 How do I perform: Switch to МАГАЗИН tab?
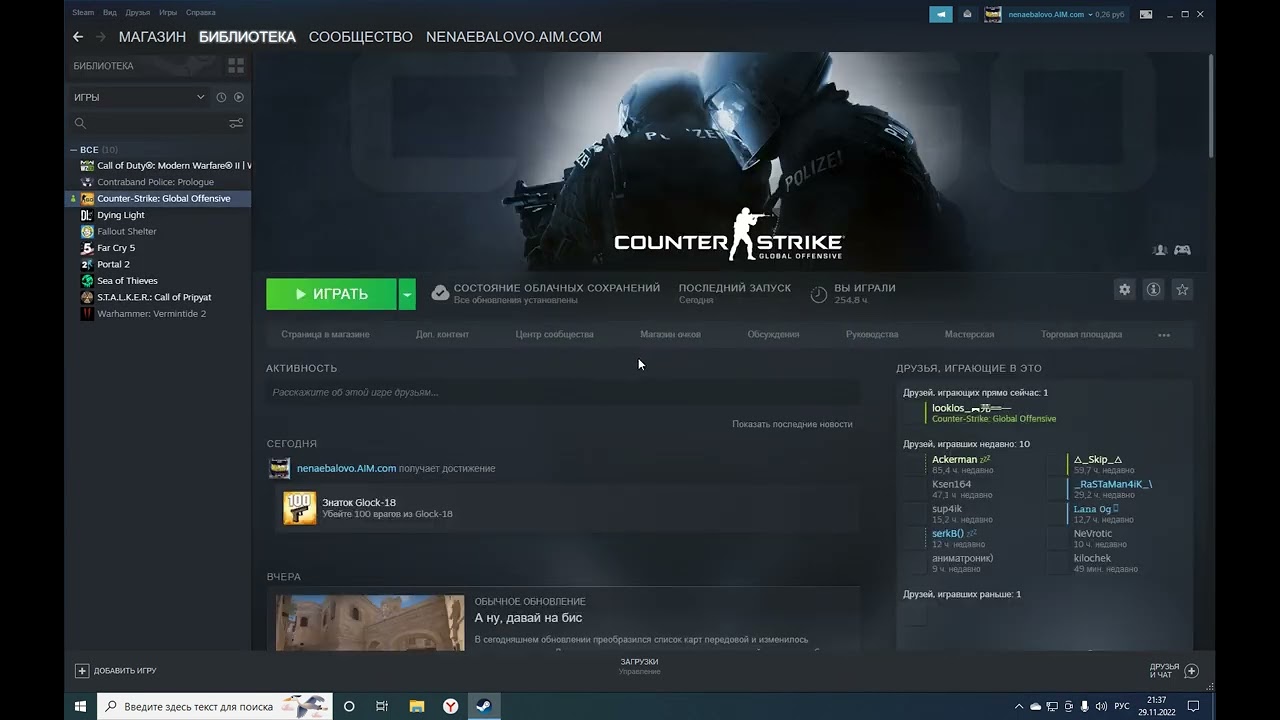click(x=152, y=37)
